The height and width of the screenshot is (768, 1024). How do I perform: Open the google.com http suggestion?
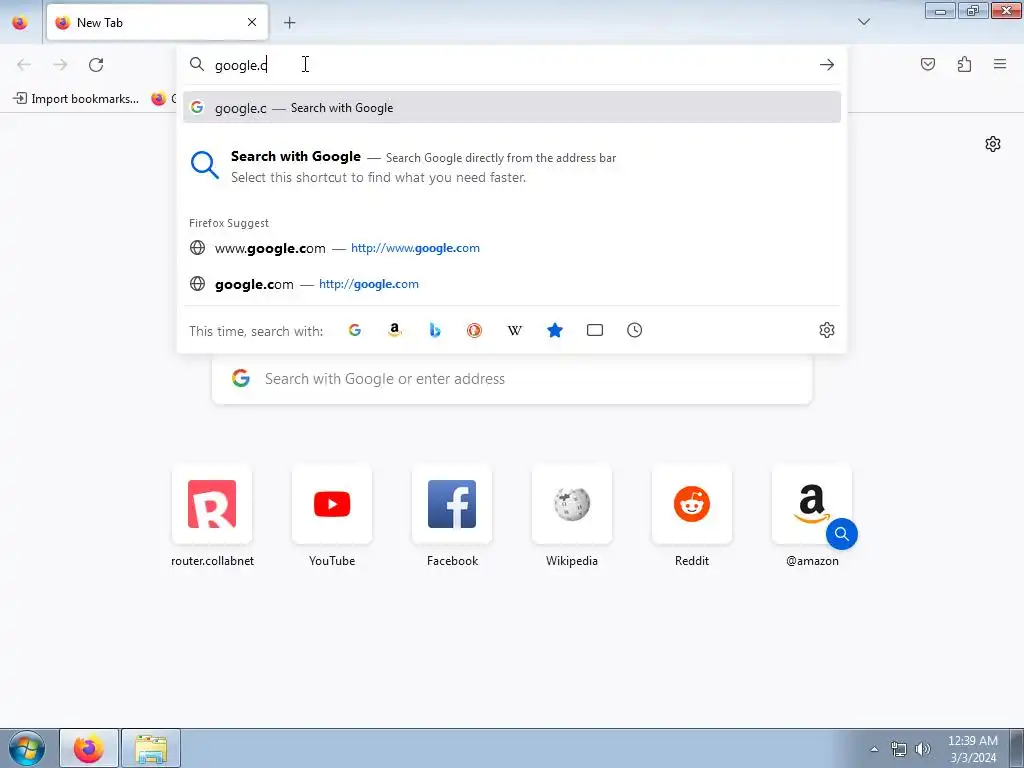click(x=512, y=284)
